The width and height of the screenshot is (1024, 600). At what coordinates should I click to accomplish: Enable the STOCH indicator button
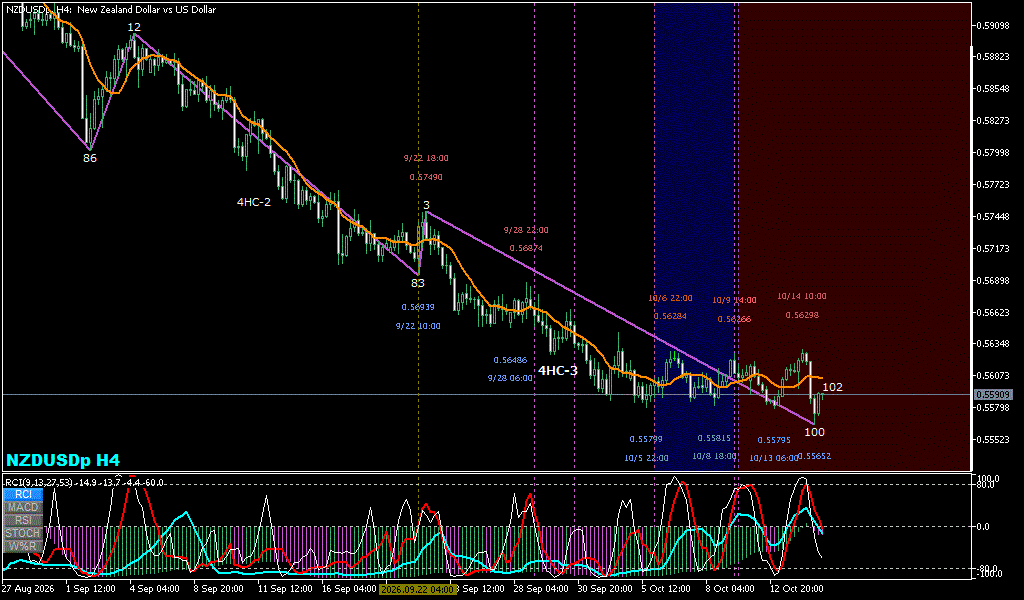point(23,533)
